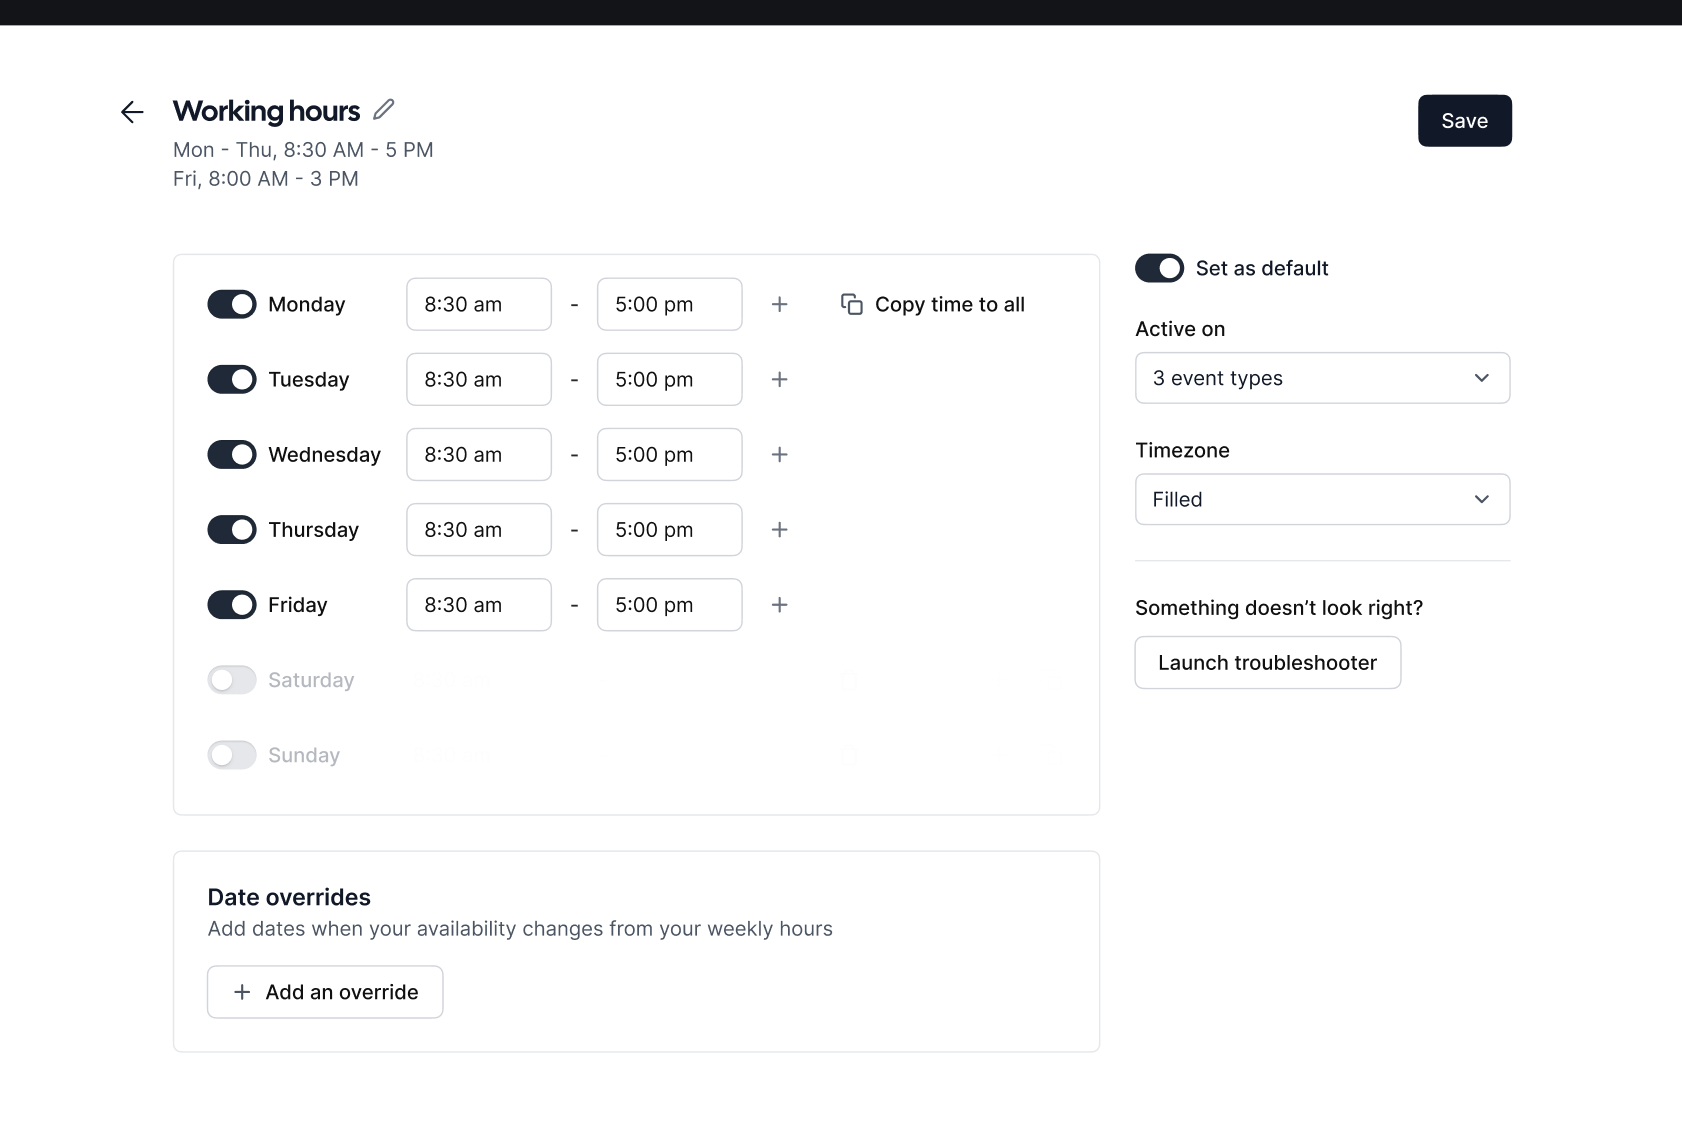This screenshot has width=1682, height=1142.
Task: Add a new time interval for Monday
Action: (x=780, y=304)
